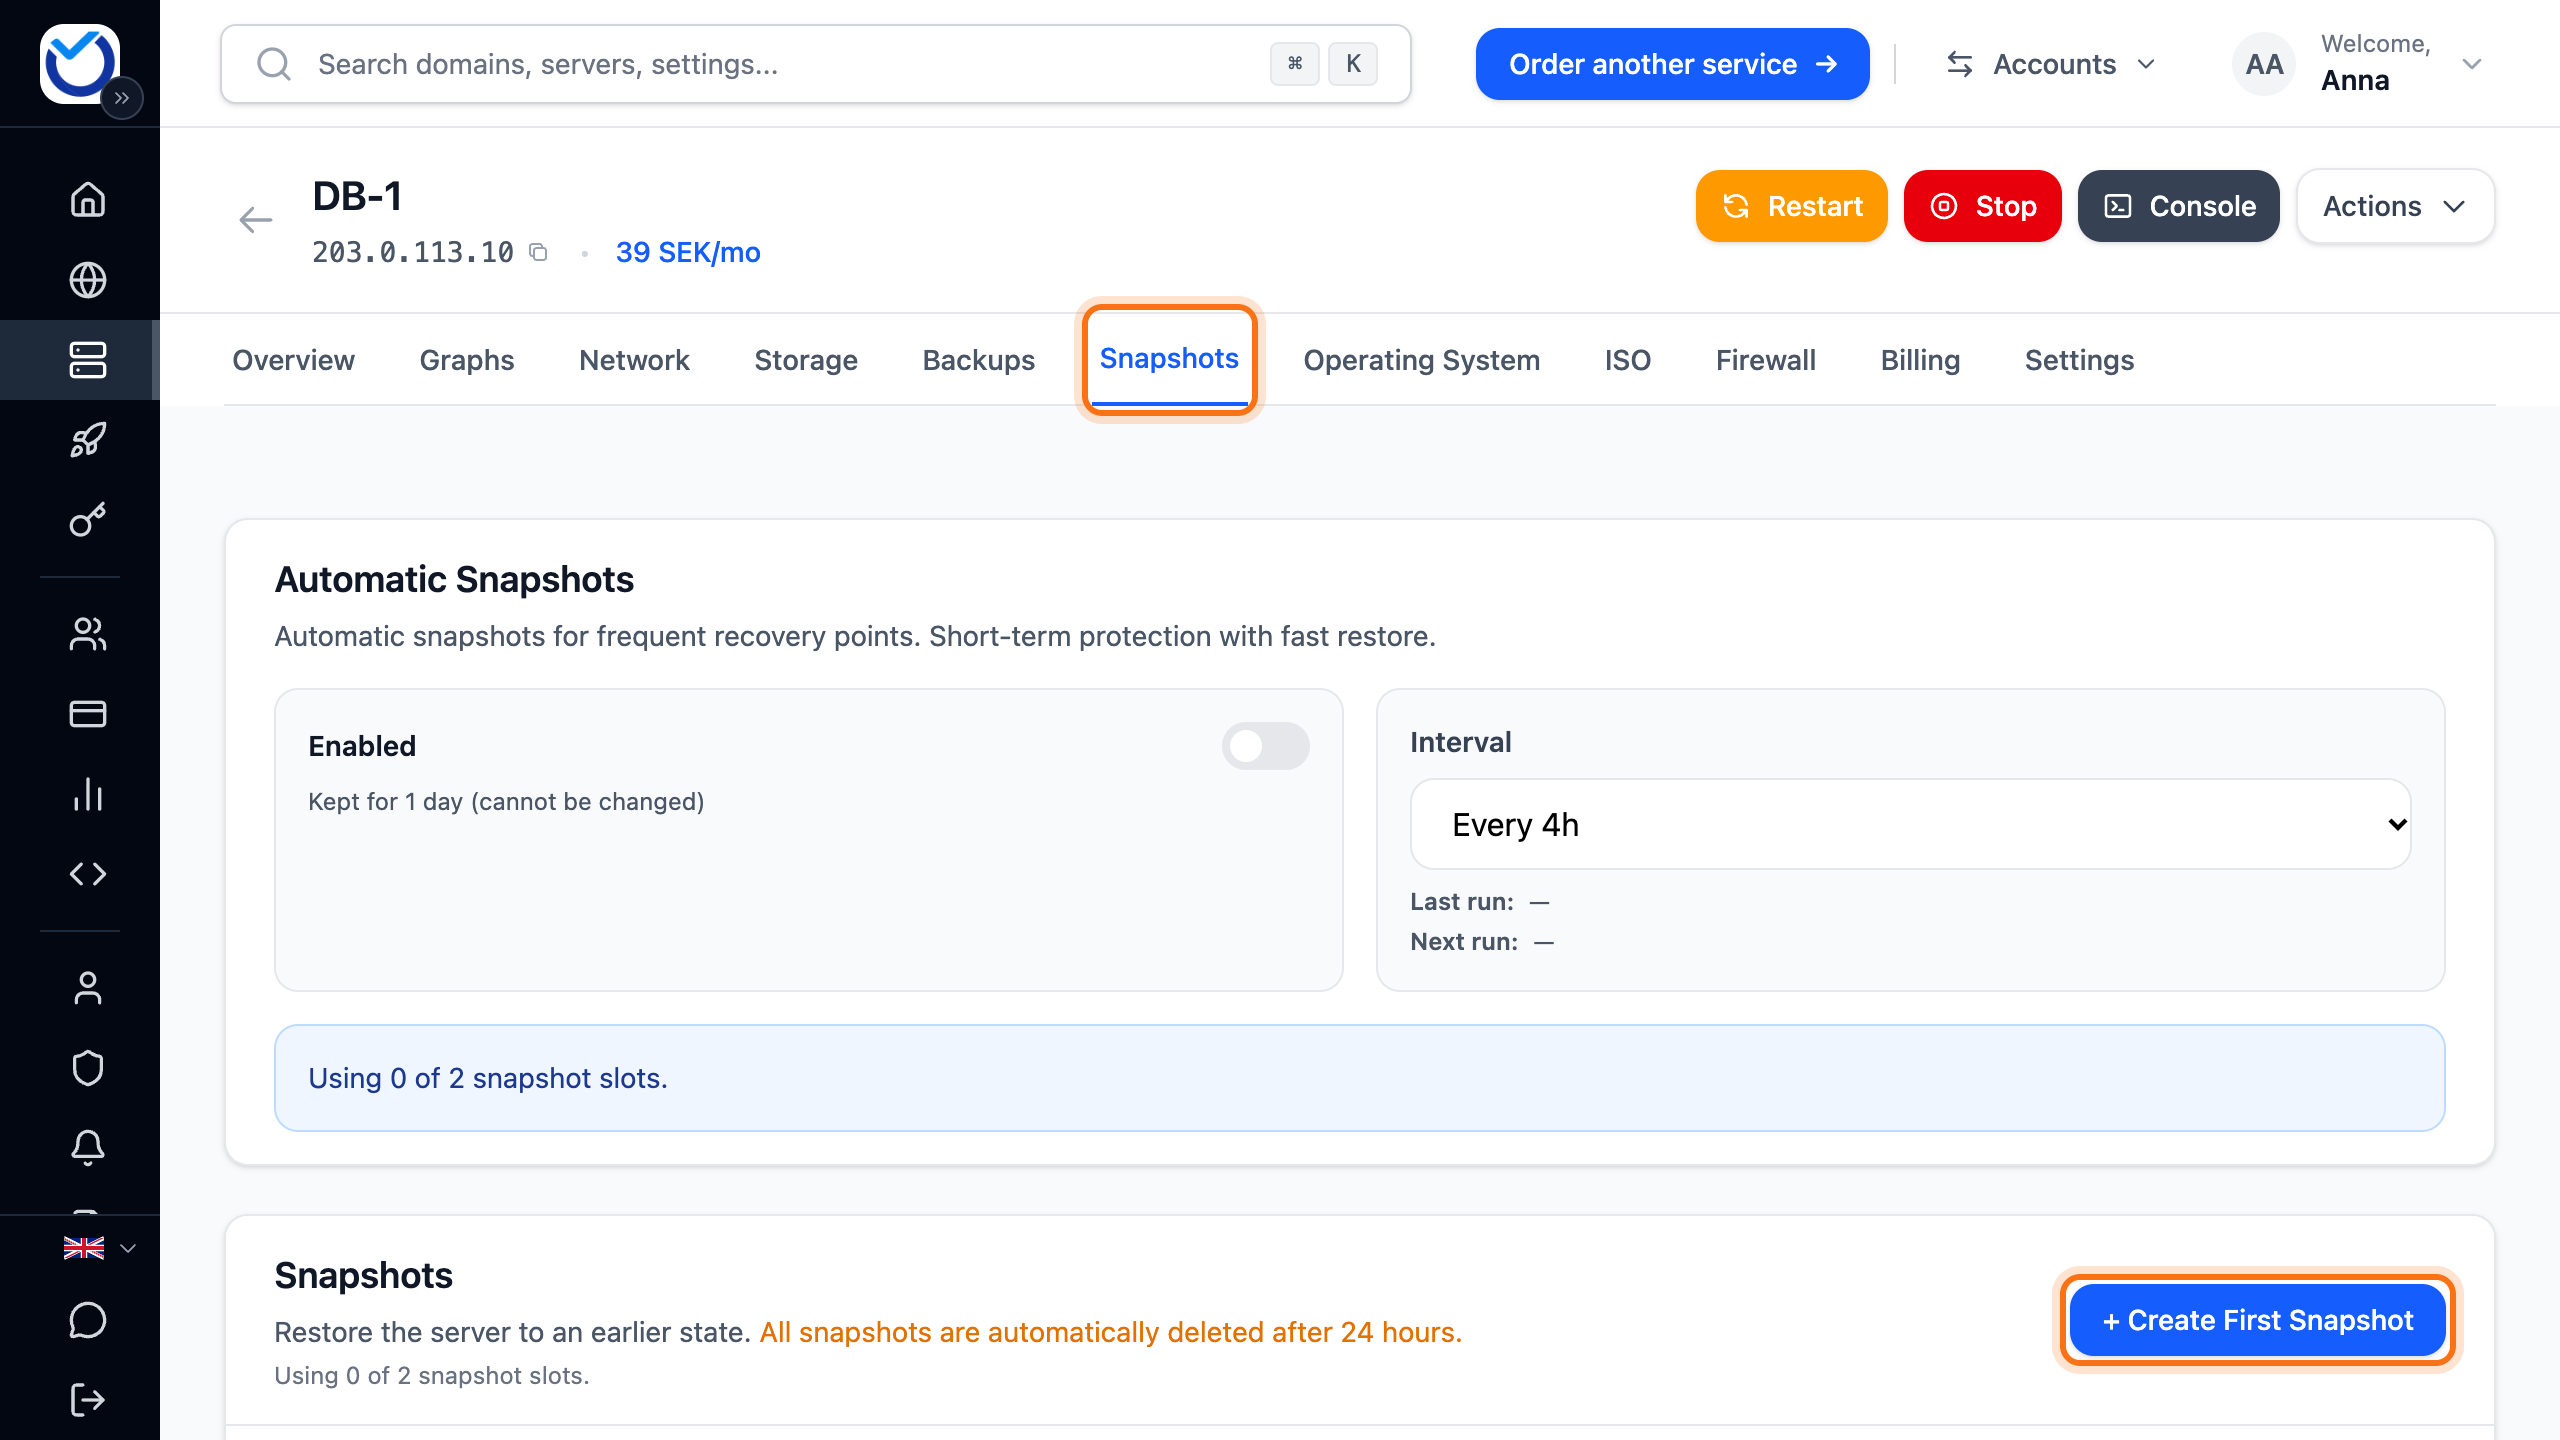Open the chat bubble support icon in the sidebar

point(88,1320)
